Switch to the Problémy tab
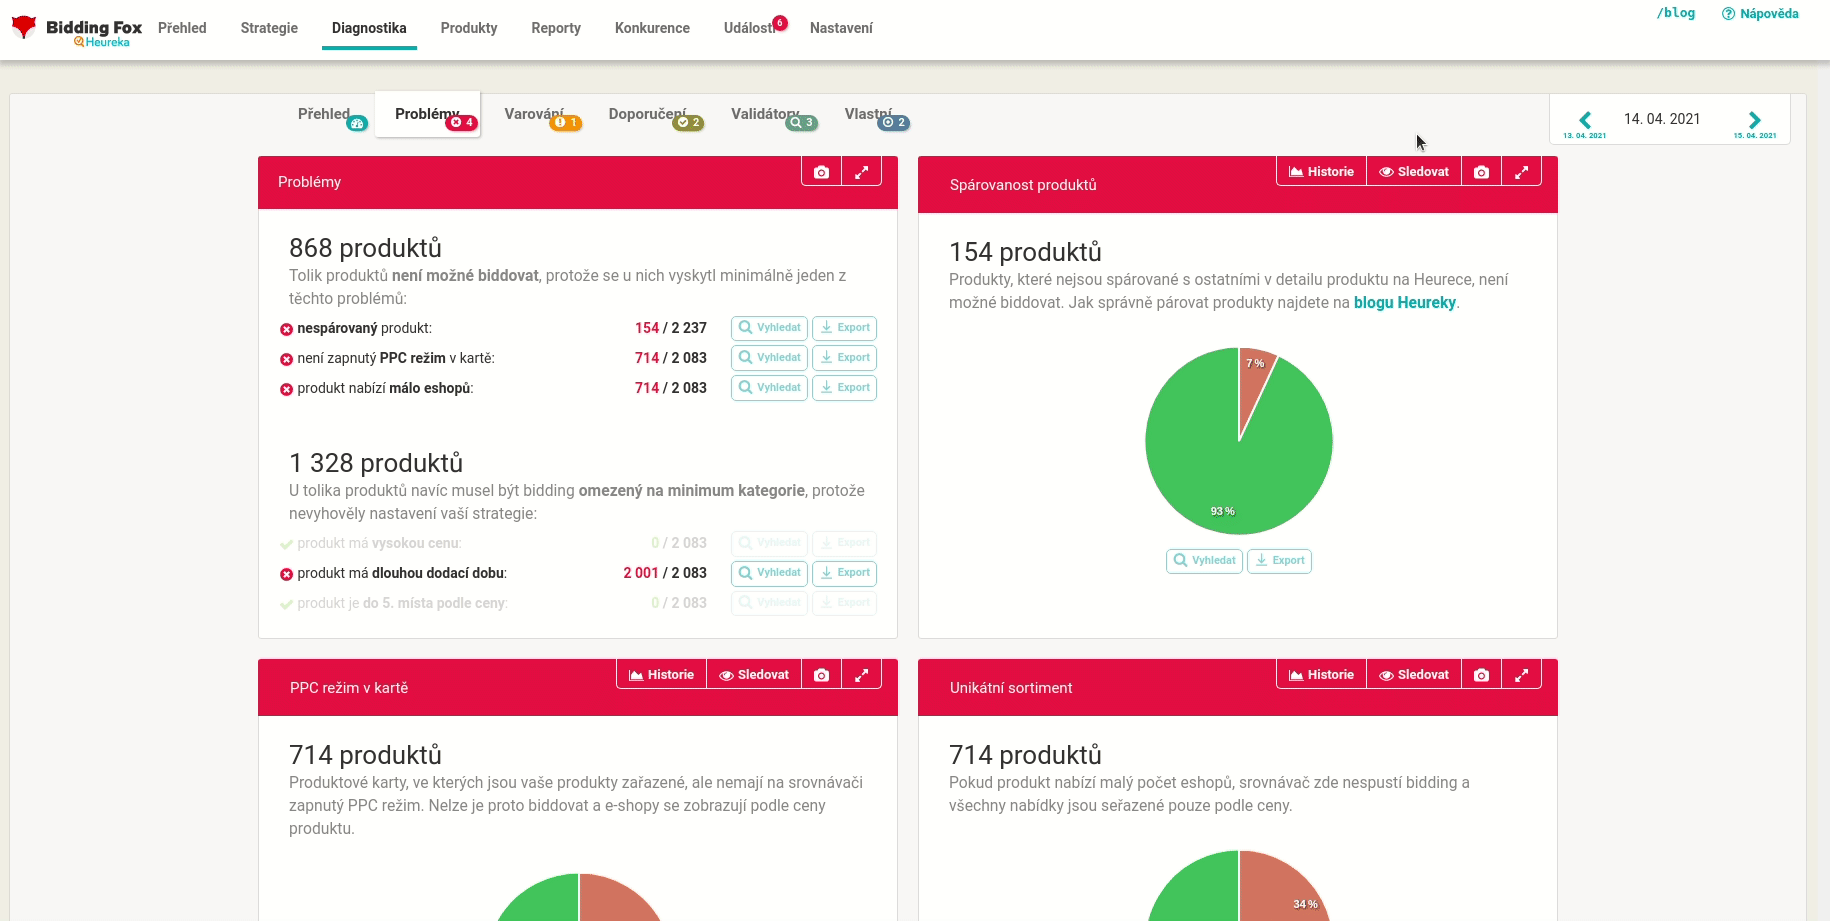 (428, 115)
